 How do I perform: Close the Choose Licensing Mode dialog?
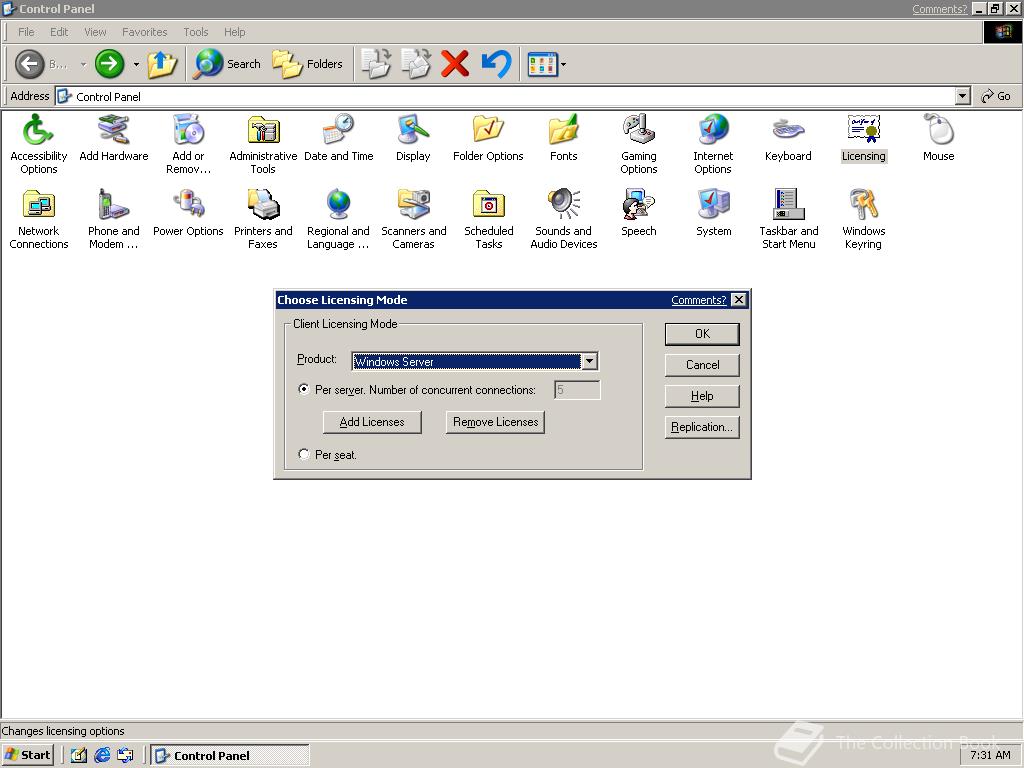[739, 300]
